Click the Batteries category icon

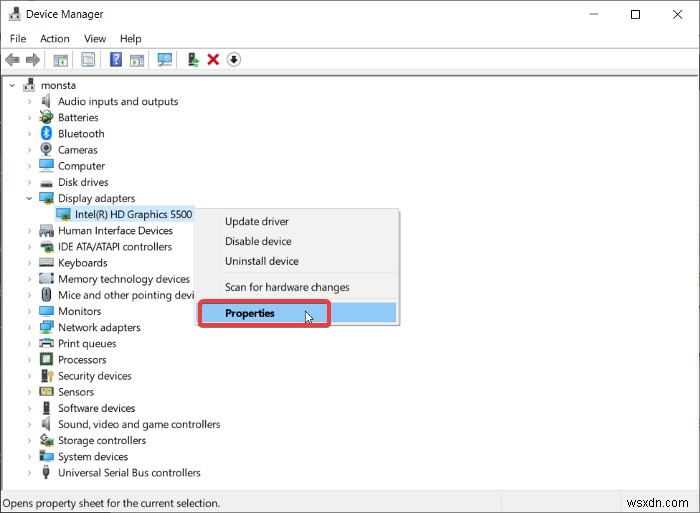(x=46, y=117)
